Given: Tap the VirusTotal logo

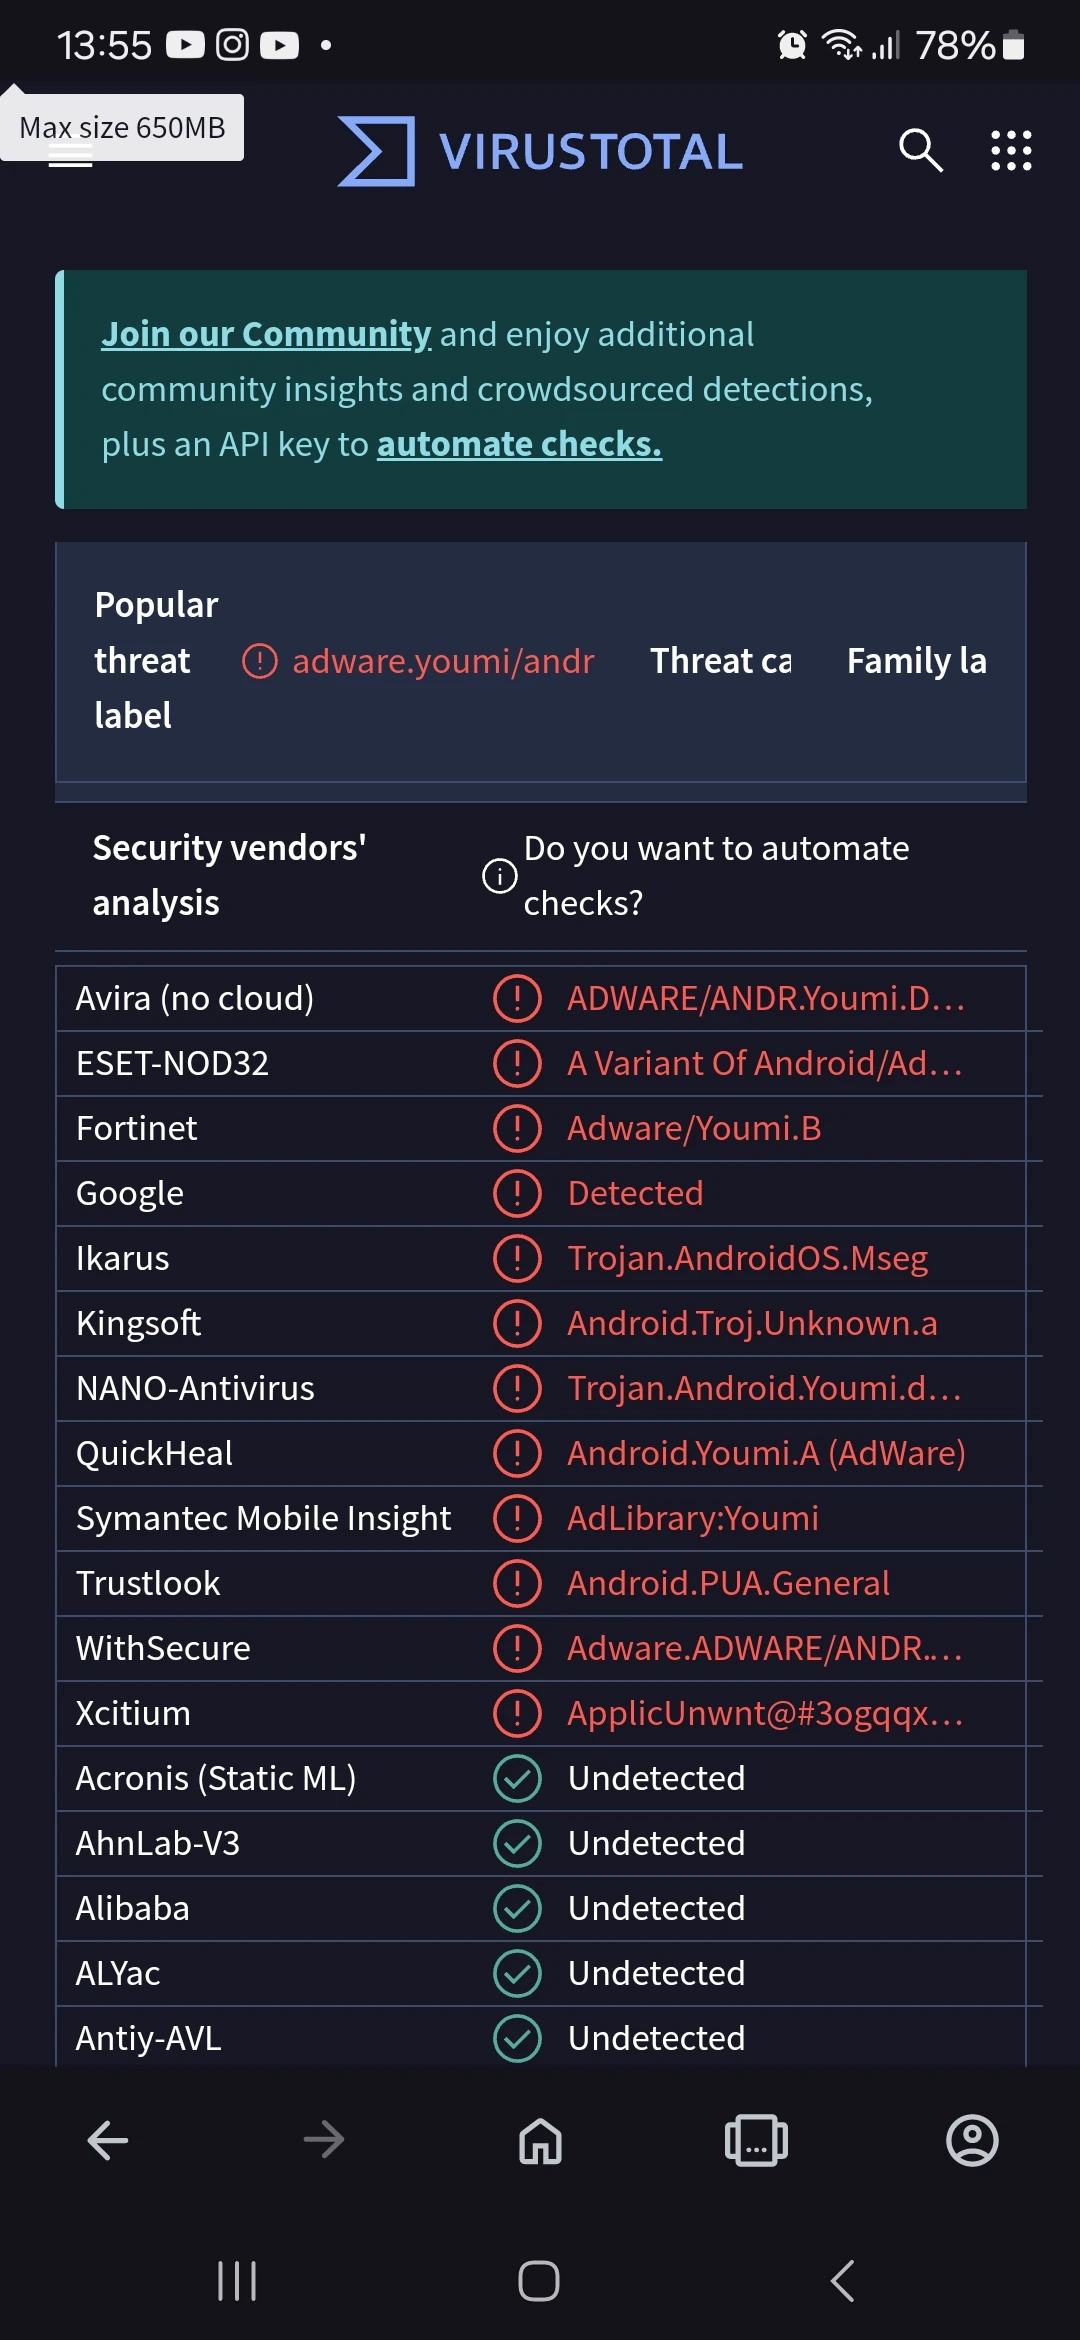Looking at the screenshot, I should click(540, 151).
